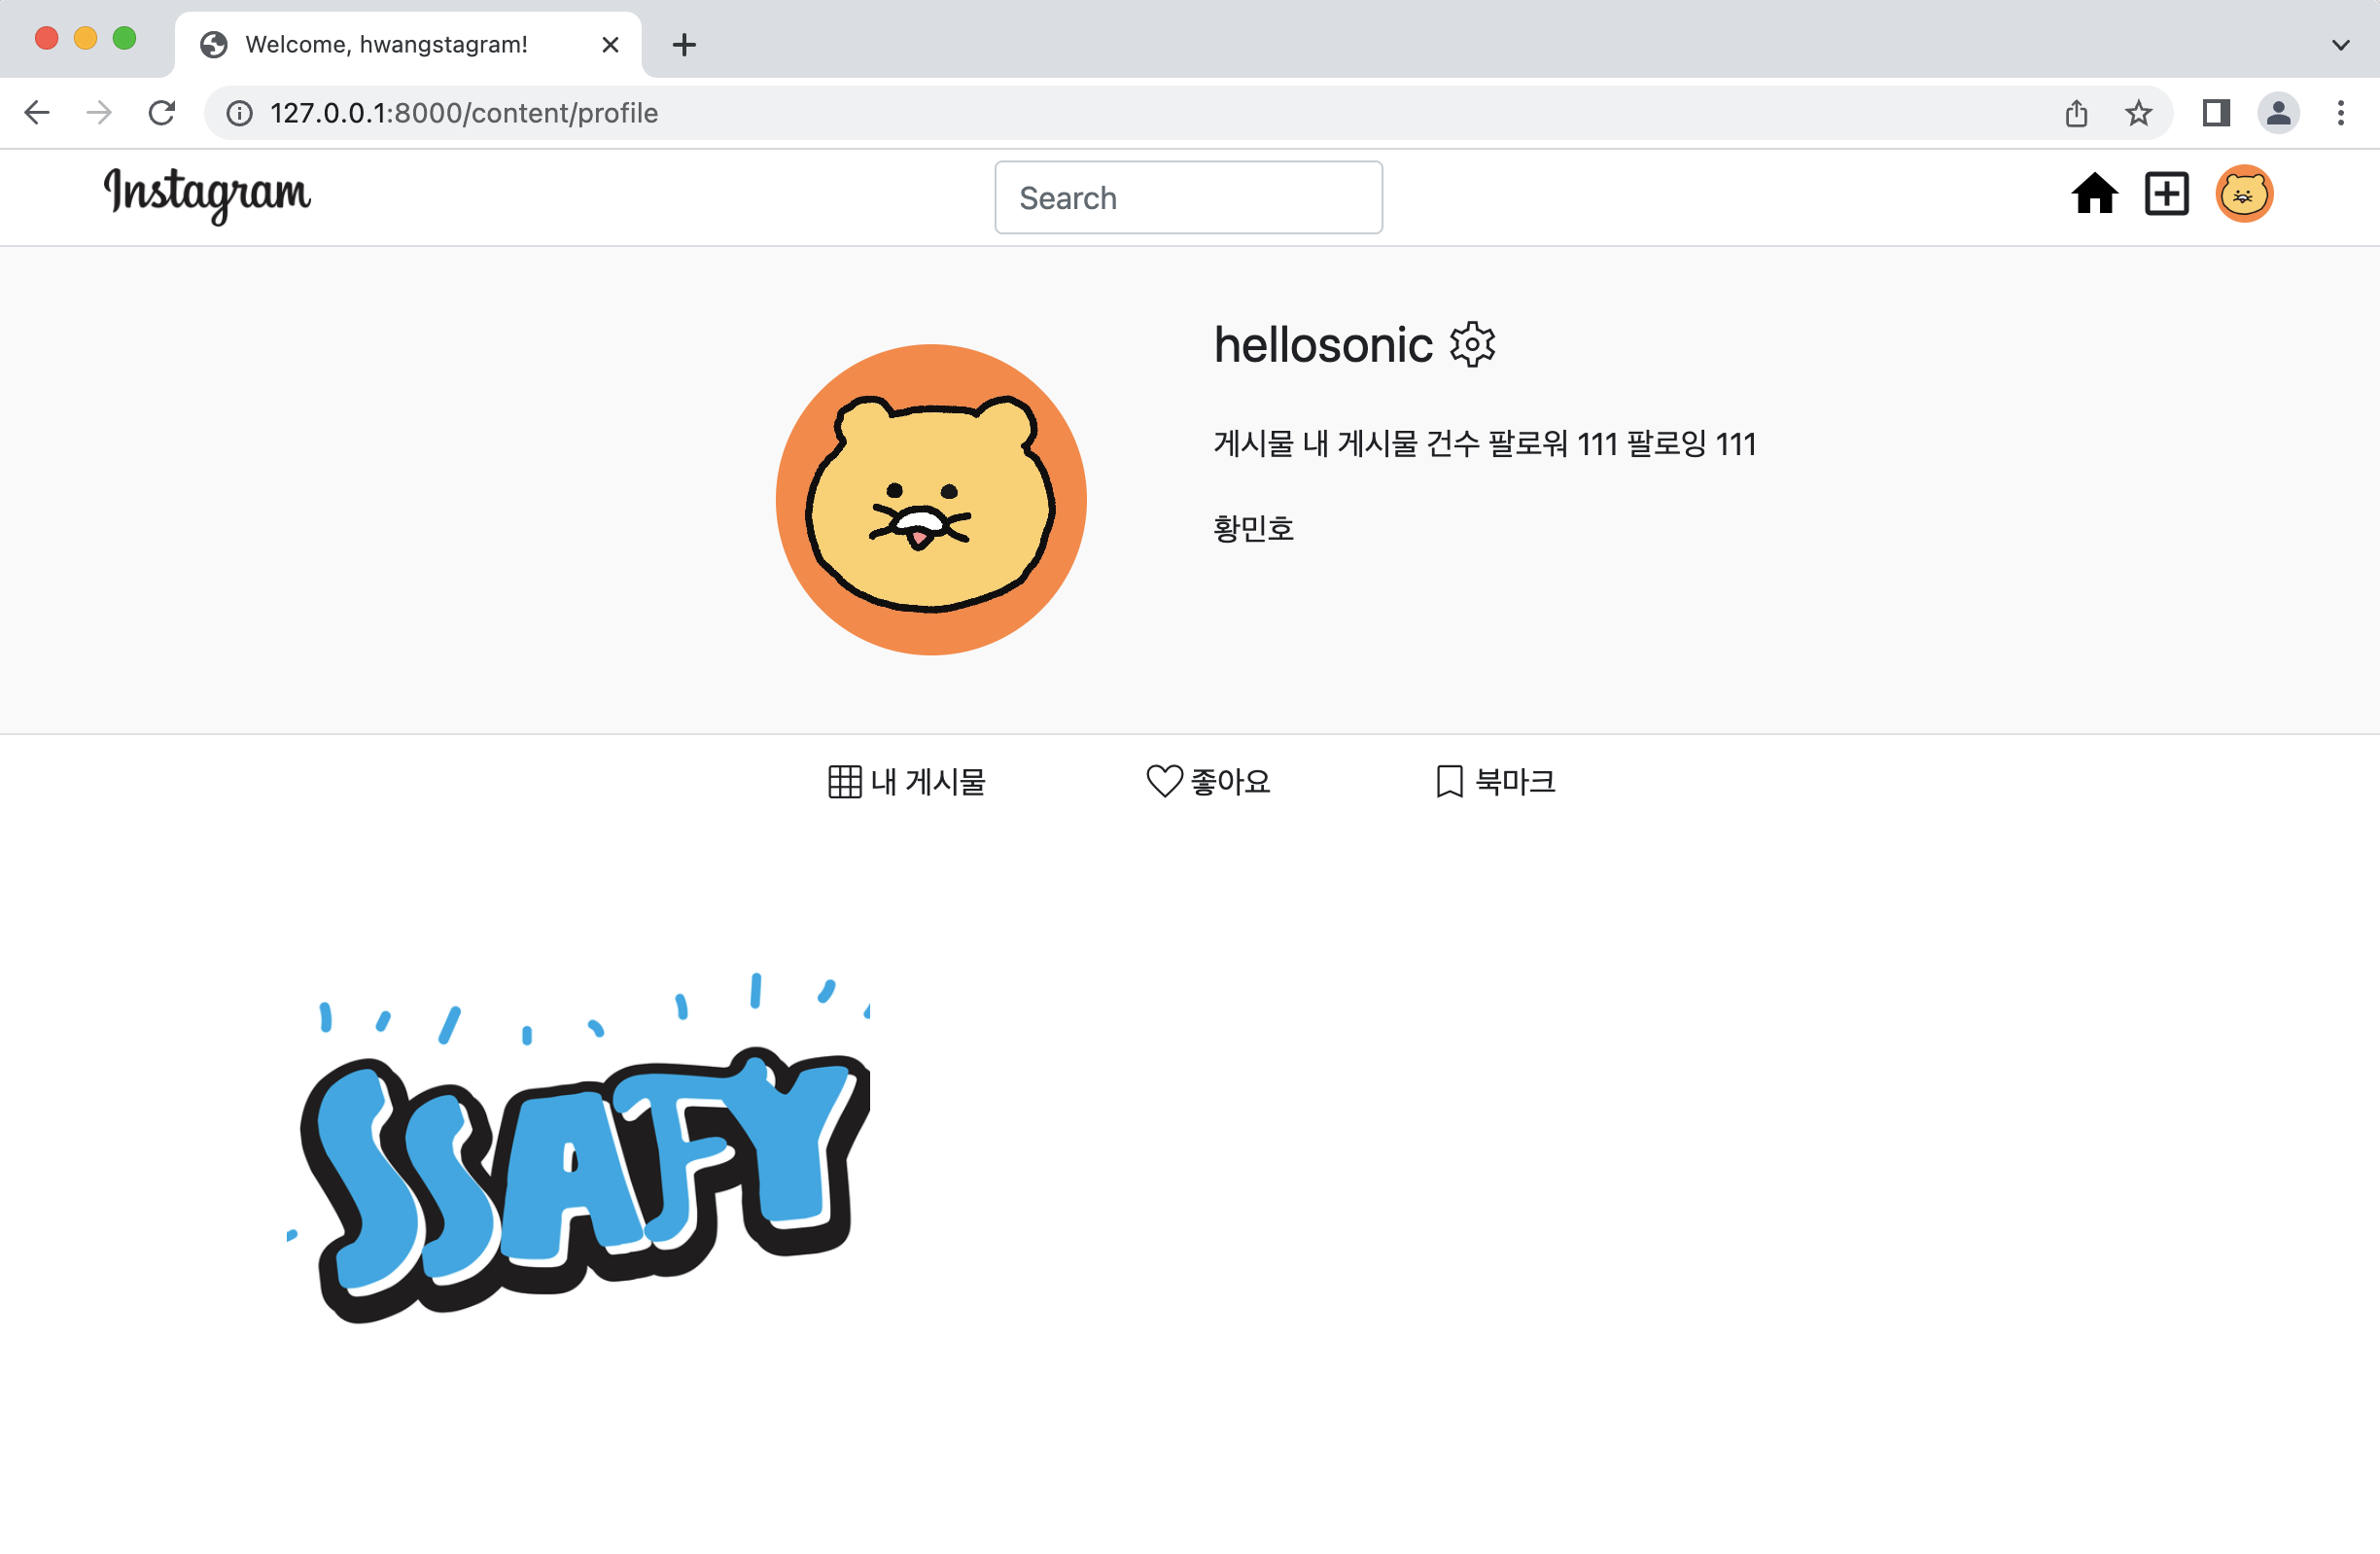Switch to the 좋아요 tab
2380x1554 pixels.
point(1208,782)
